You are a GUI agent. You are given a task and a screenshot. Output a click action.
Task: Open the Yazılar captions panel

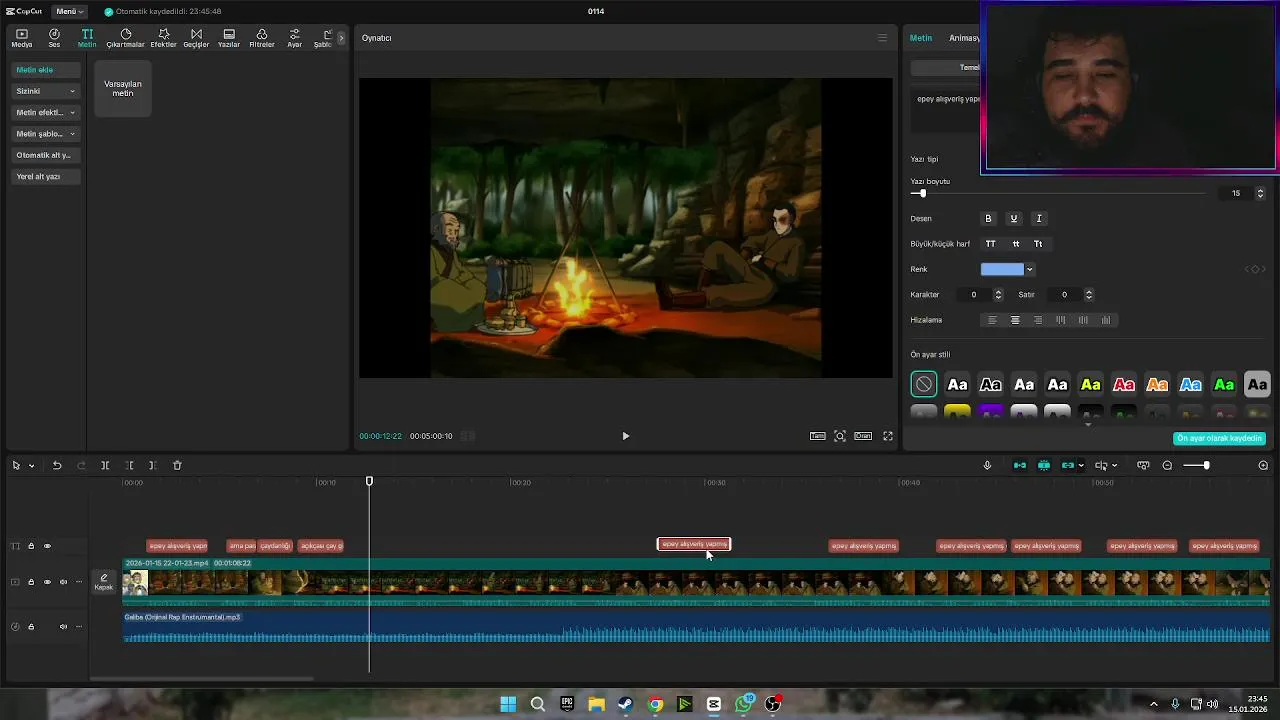click(229, 38)
